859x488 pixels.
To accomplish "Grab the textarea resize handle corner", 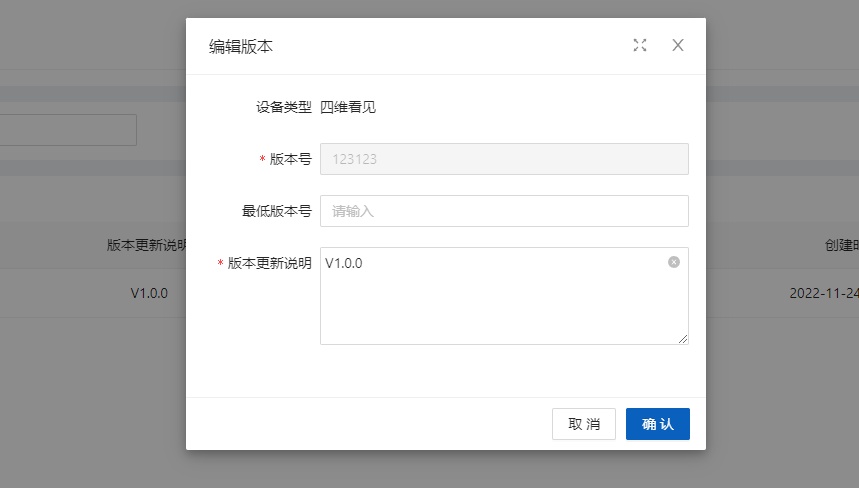I will pyautogui.click(x=683, y=339).
